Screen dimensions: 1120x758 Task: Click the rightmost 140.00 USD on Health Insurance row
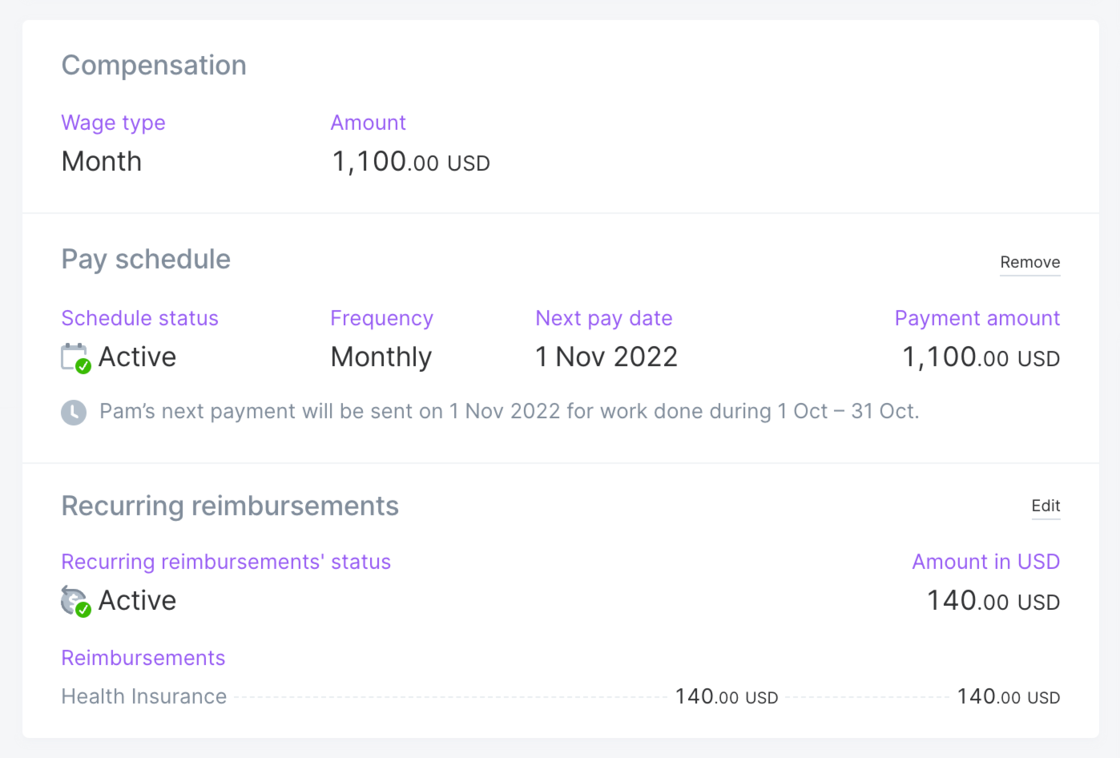point(1008,696)
